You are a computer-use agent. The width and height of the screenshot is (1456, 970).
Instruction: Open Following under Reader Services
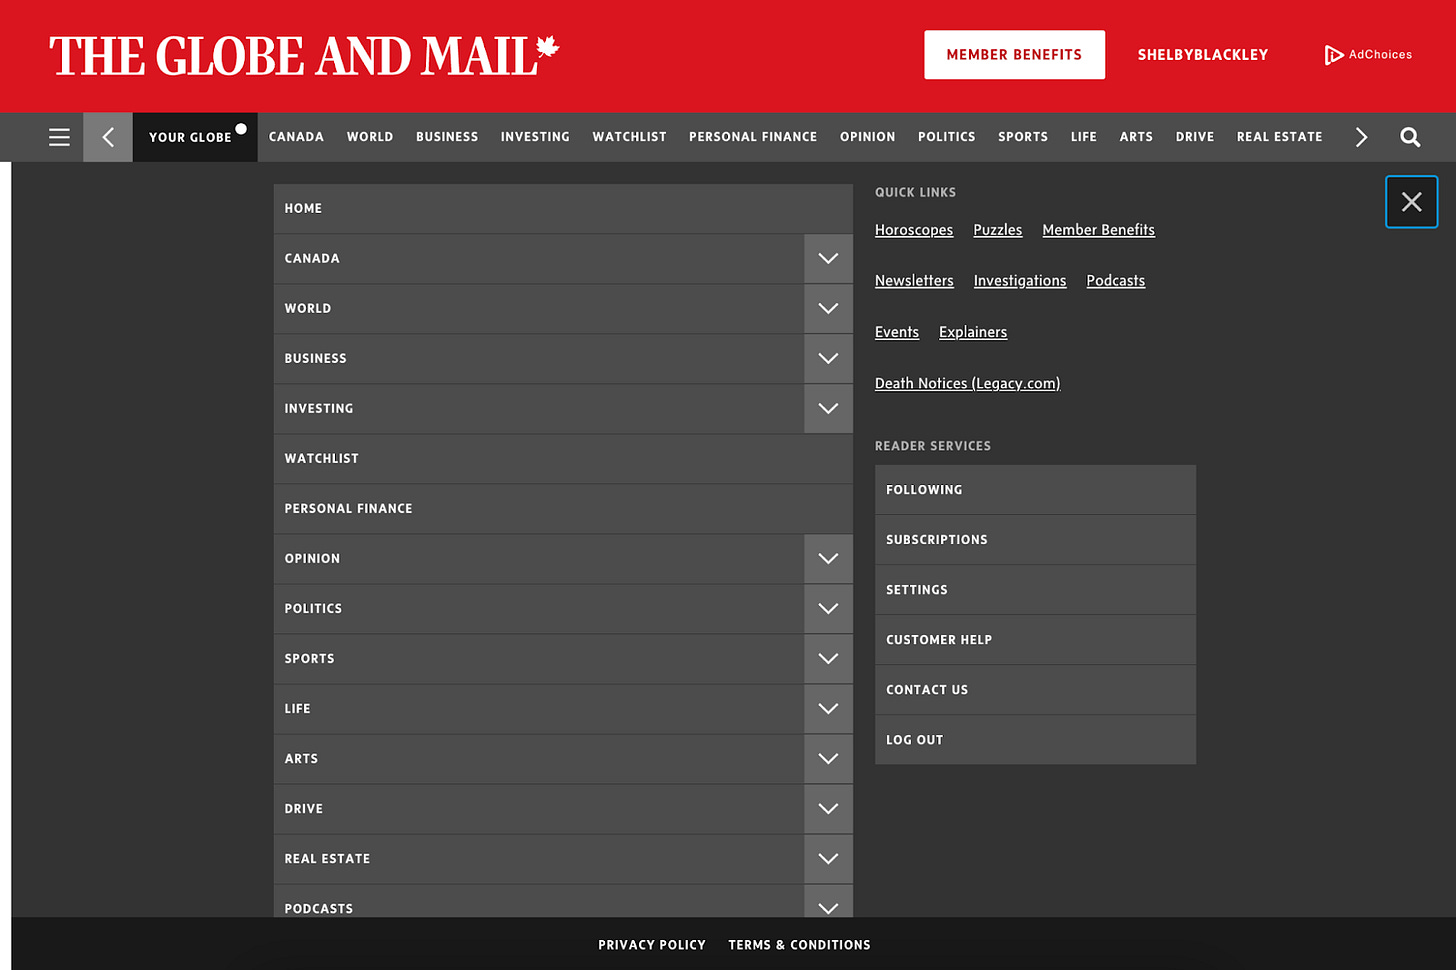pos(1035,490)
